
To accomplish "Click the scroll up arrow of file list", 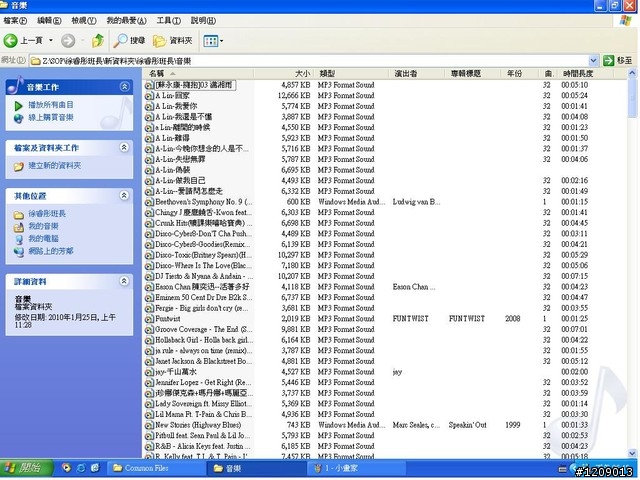I will pyautogui.click(x=632, y=74).
